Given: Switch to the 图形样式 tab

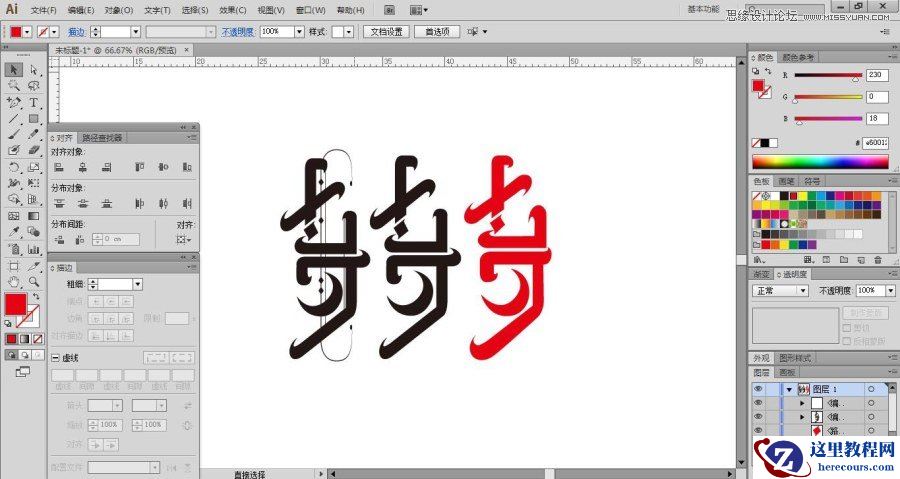Looking at the screenshot, I should (x=795, y=358).
